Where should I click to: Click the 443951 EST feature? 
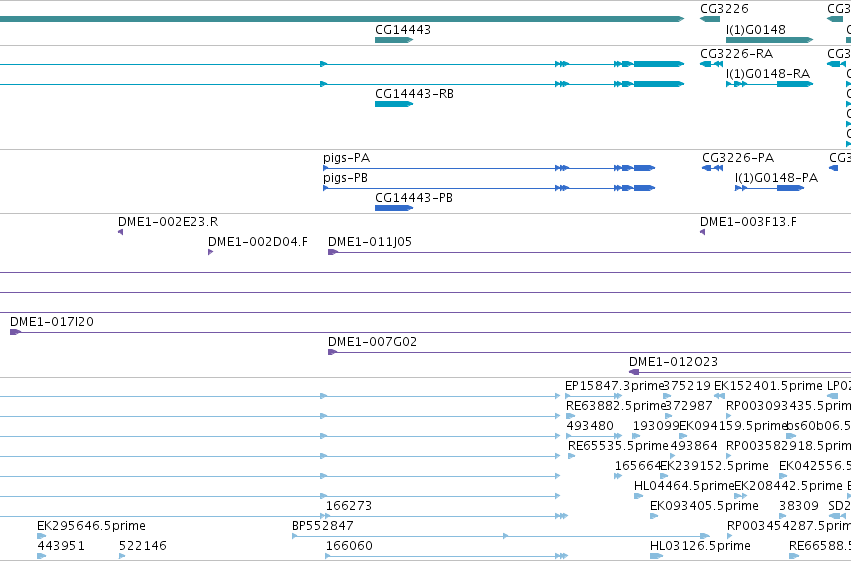(x=42, y=556)
